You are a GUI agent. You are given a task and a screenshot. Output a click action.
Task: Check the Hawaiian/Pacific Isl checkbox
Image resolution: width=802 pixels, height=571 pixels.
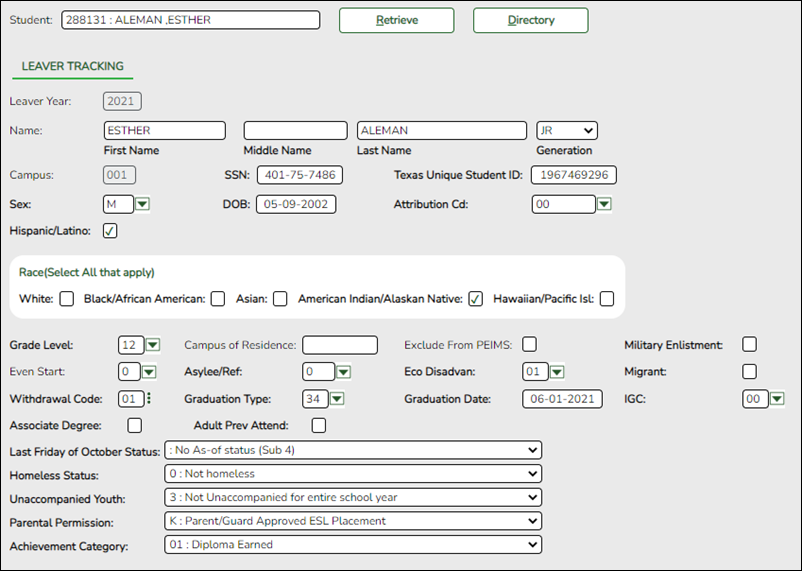[607, 299]
